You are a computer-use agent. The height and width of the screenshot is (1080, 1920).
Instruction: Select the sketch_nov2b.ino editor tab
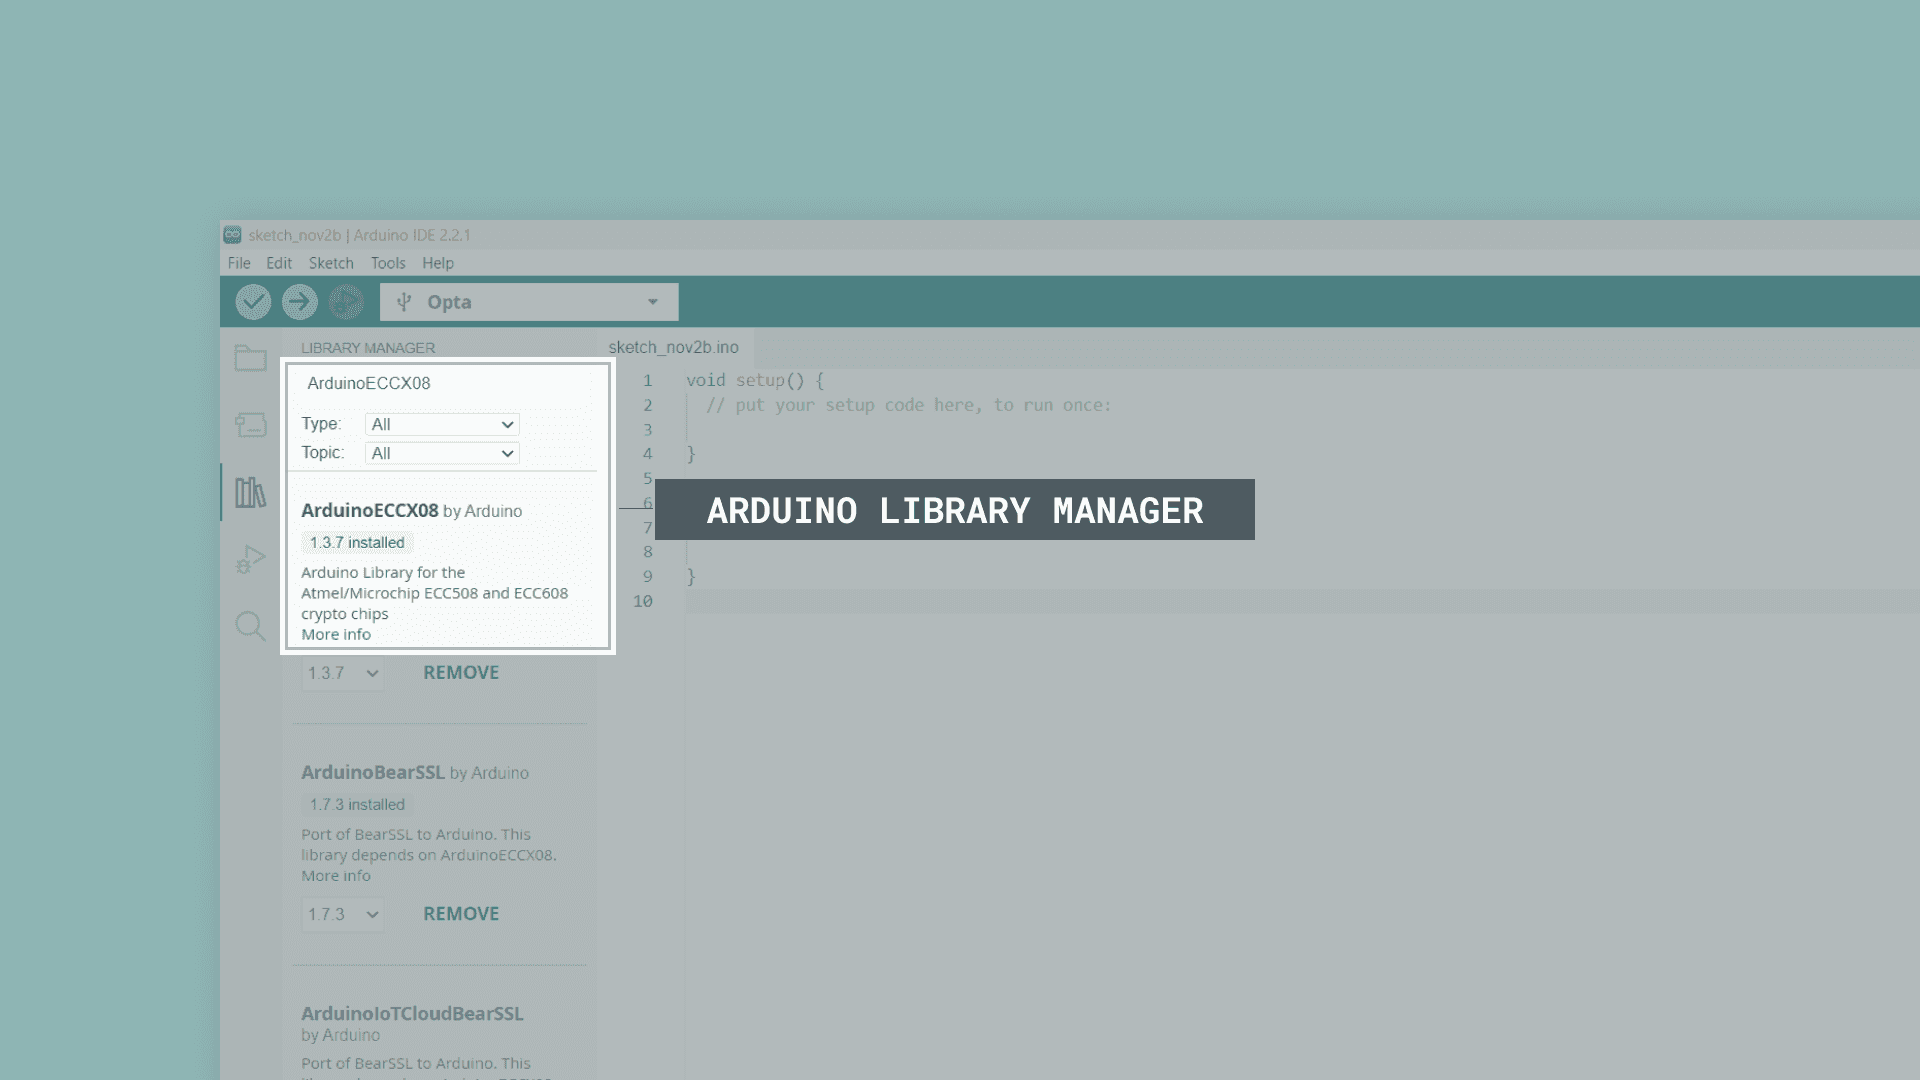pyautogui.click(x=674, y=347)
